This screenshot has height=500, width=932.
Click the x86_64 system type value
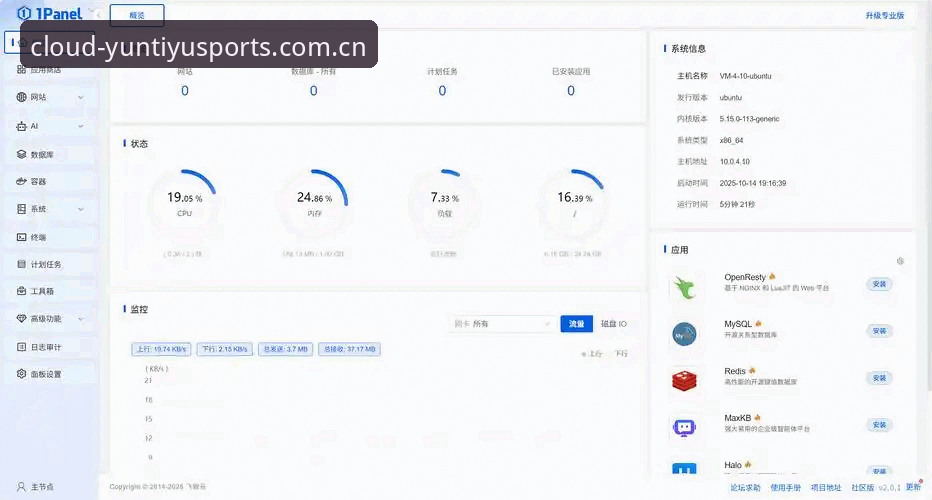coord(731,140)
